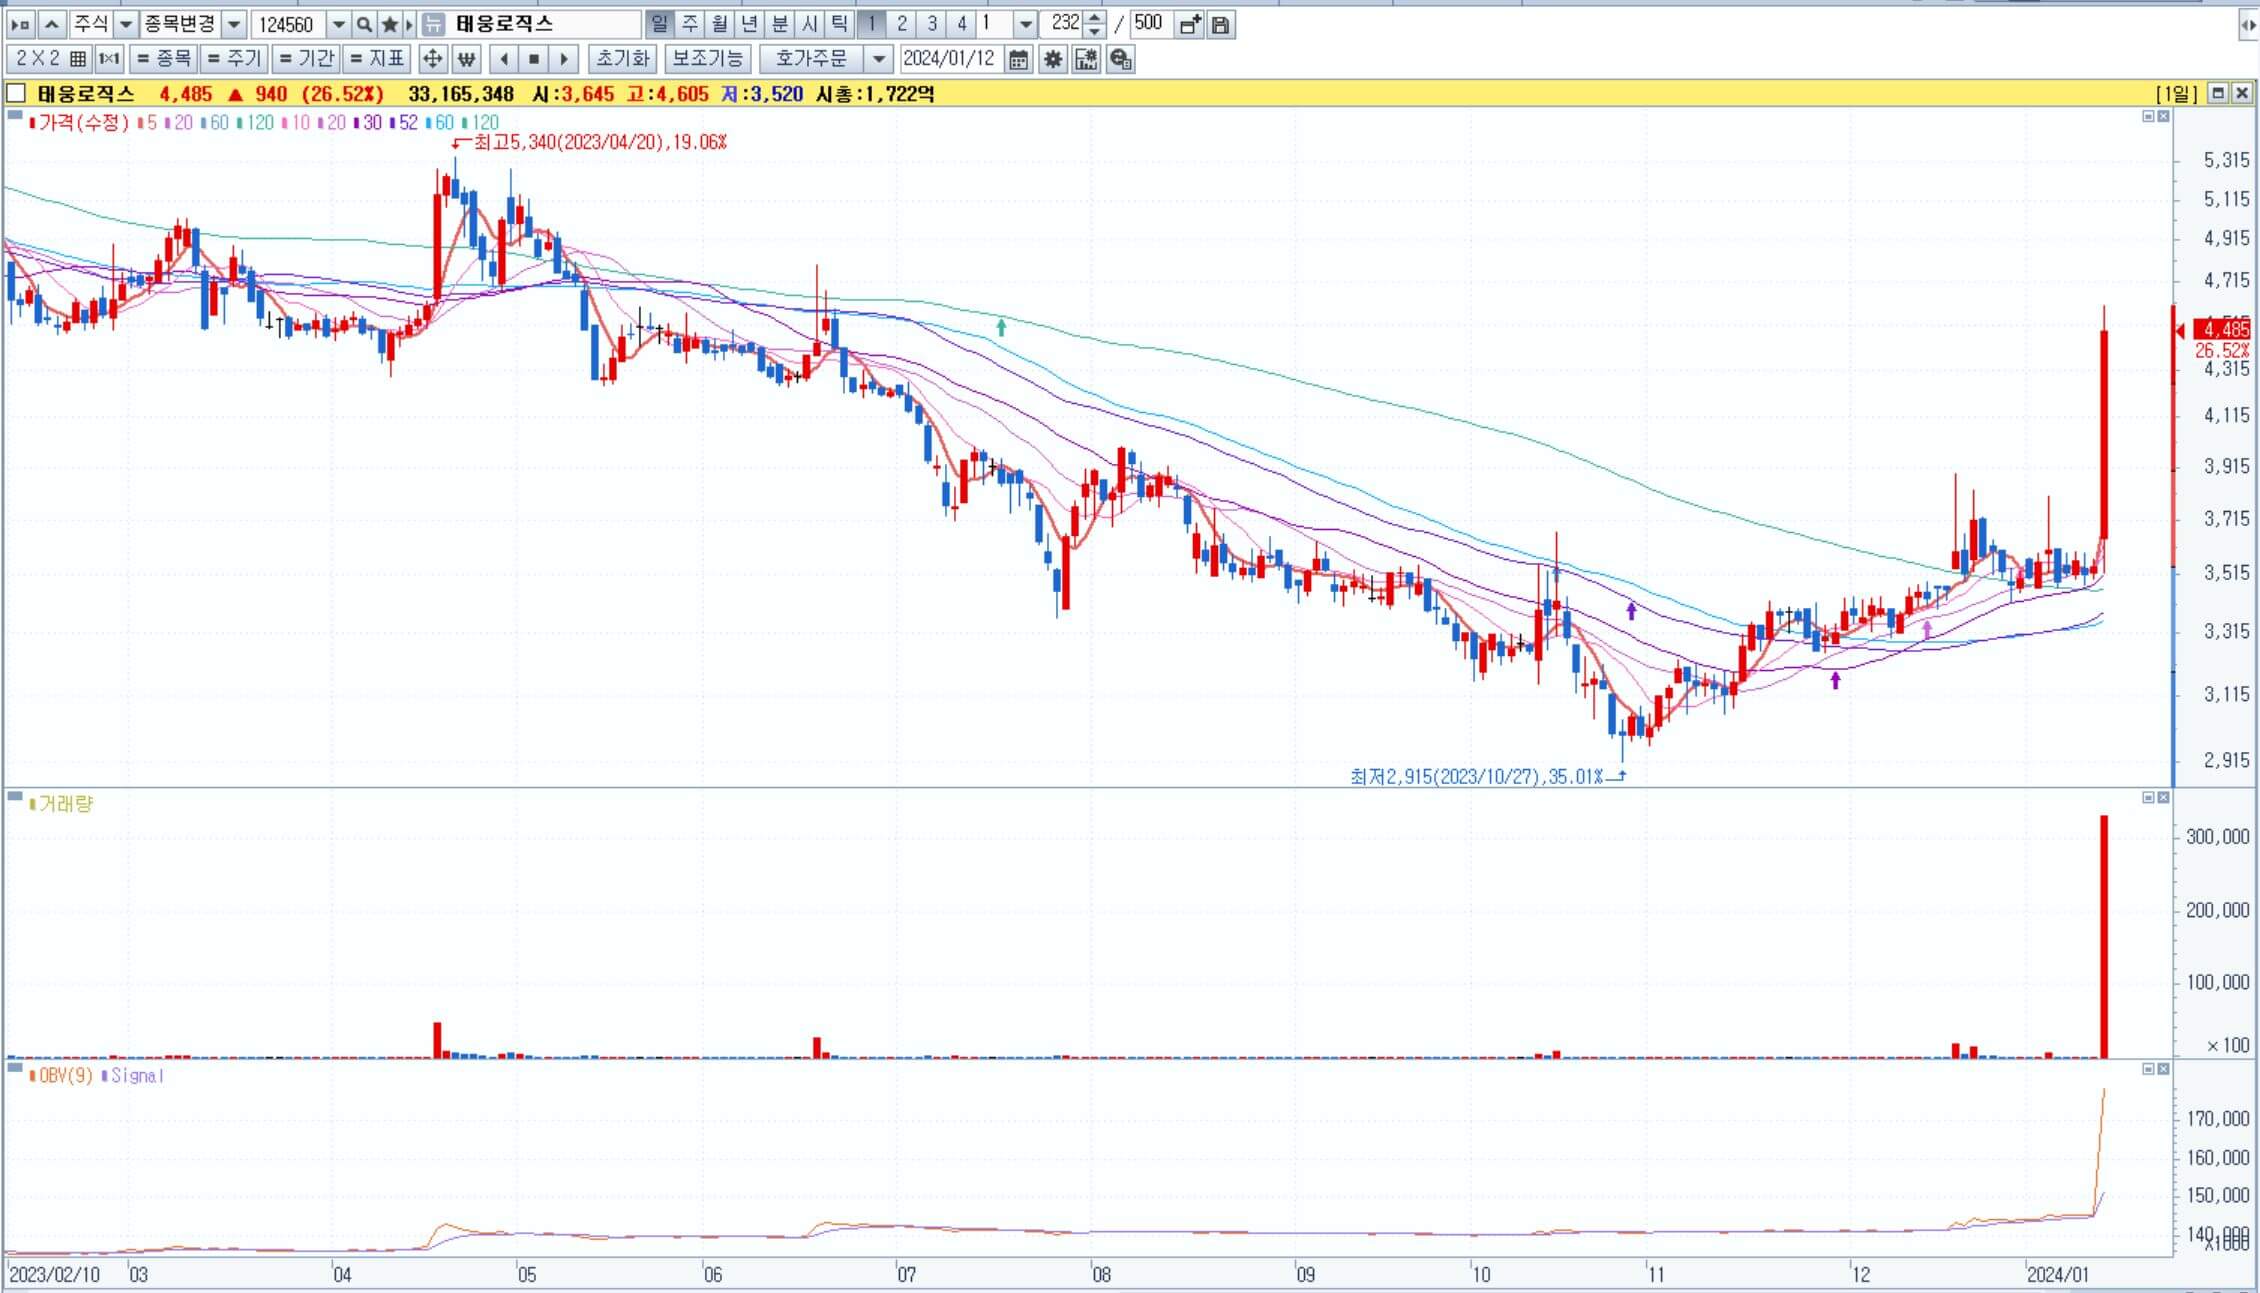Image resolution: width=2260 pixels, height=1293 pixels.
Task: Expand the 주식 market type dropdown
Action: click(126, 24)
